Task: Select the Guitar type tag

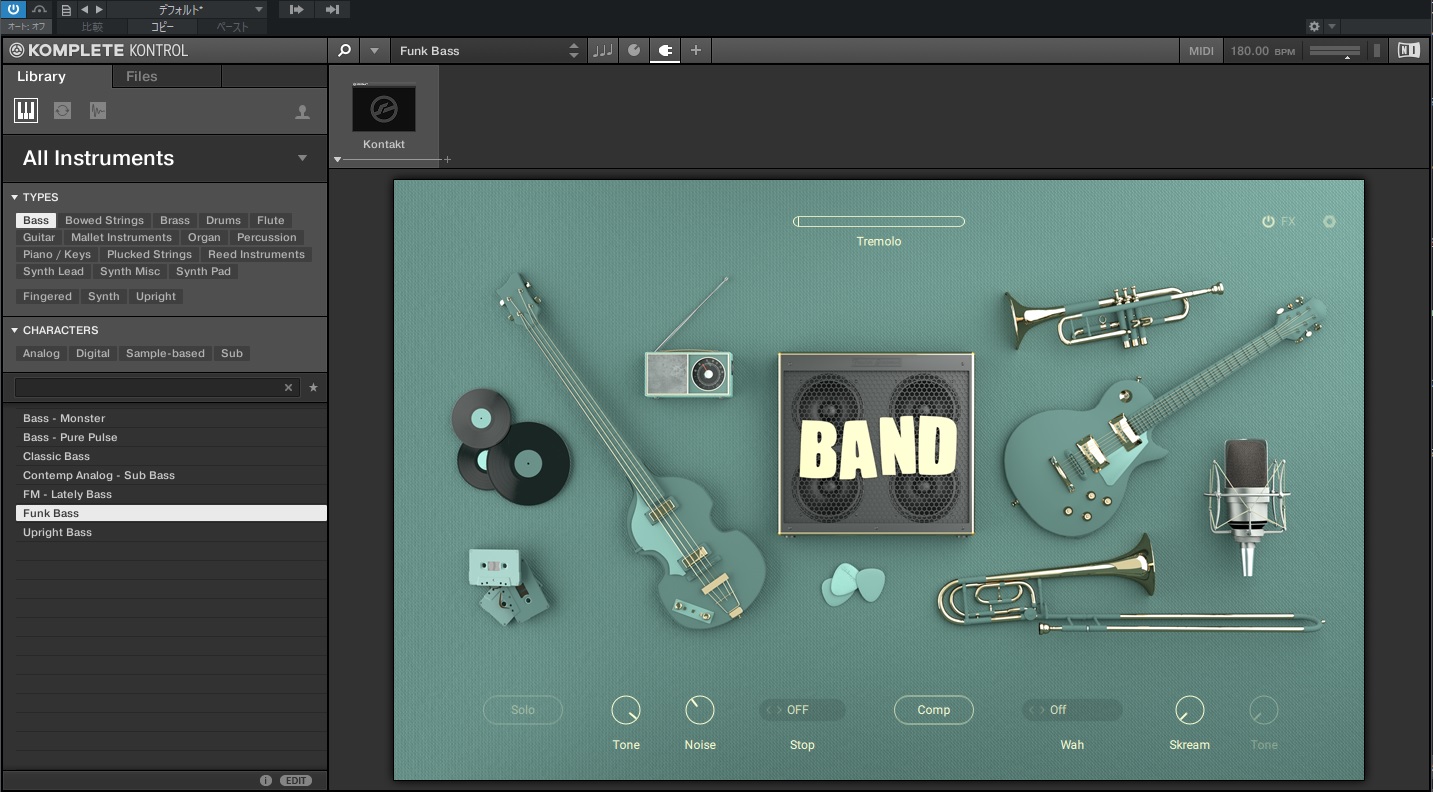Action: pos(39,237)
